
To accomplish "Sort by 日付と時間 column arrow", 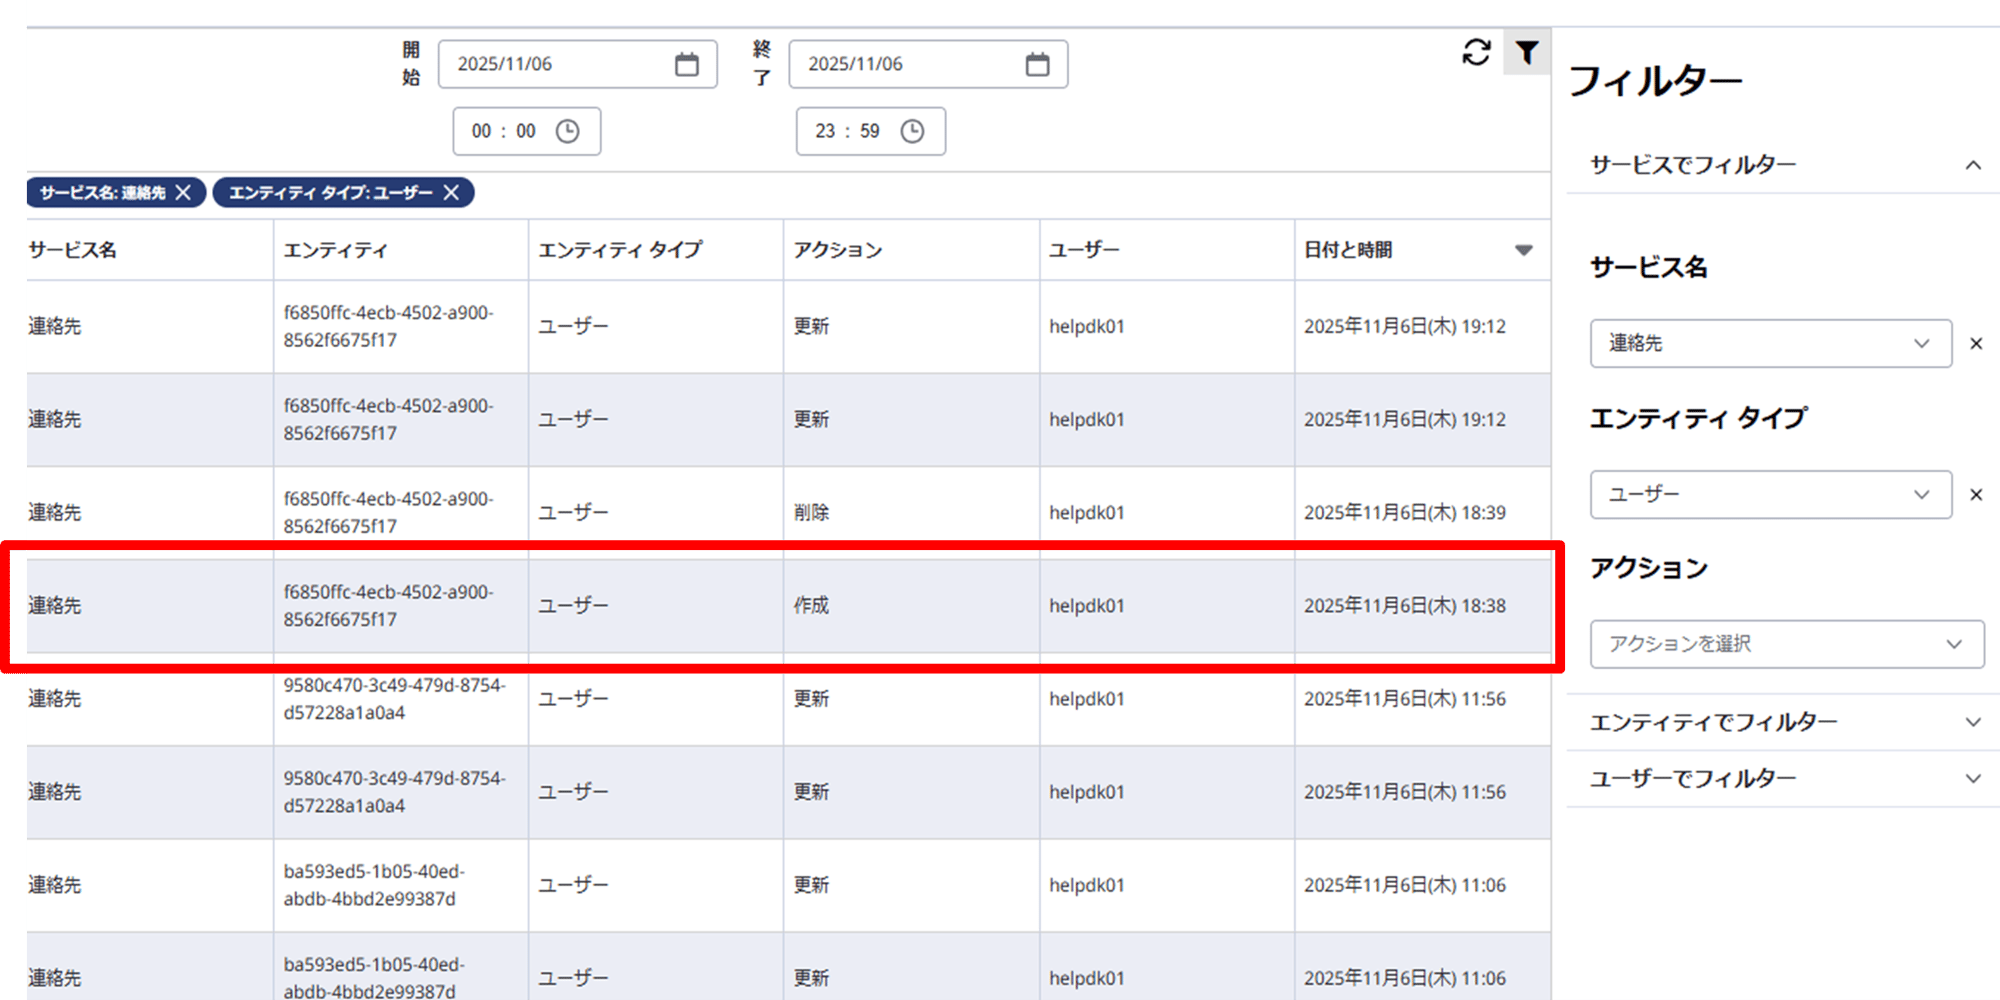I will point(1523,250).
